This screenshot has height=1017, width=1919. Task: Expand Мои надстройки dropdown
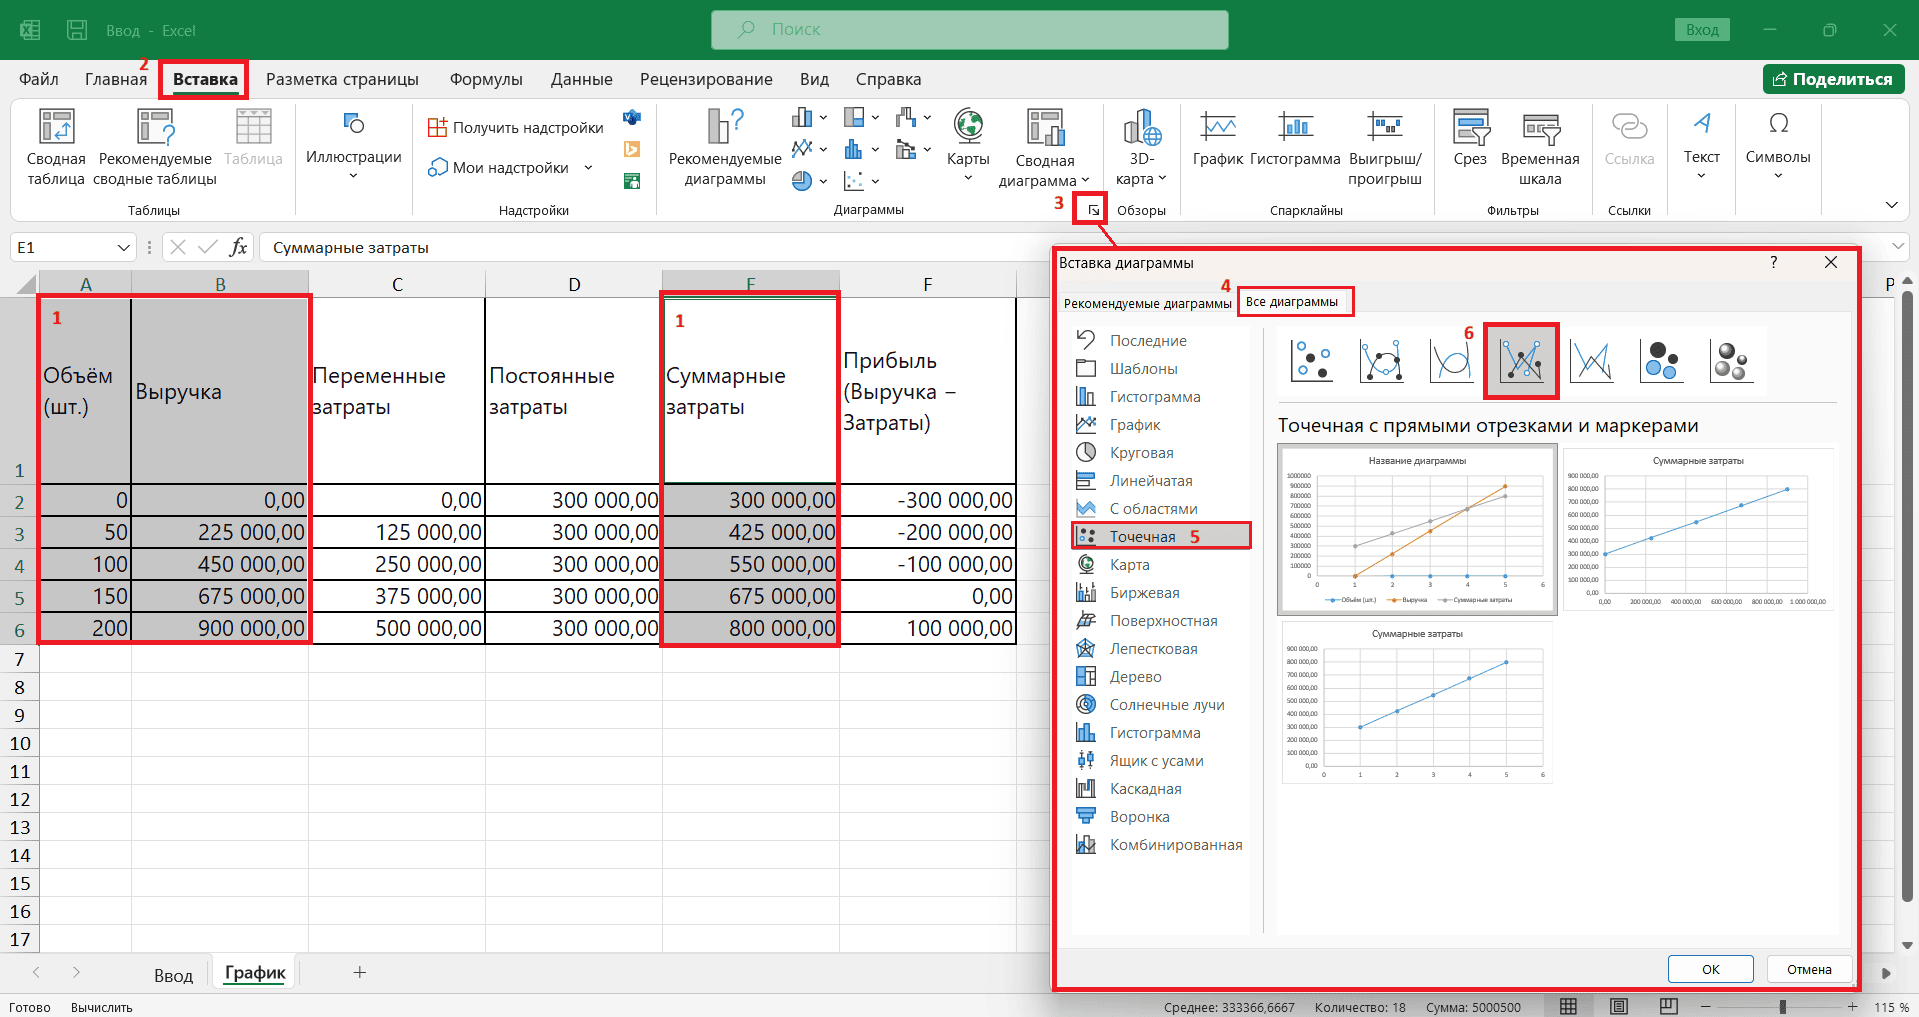tap(588, 167)
